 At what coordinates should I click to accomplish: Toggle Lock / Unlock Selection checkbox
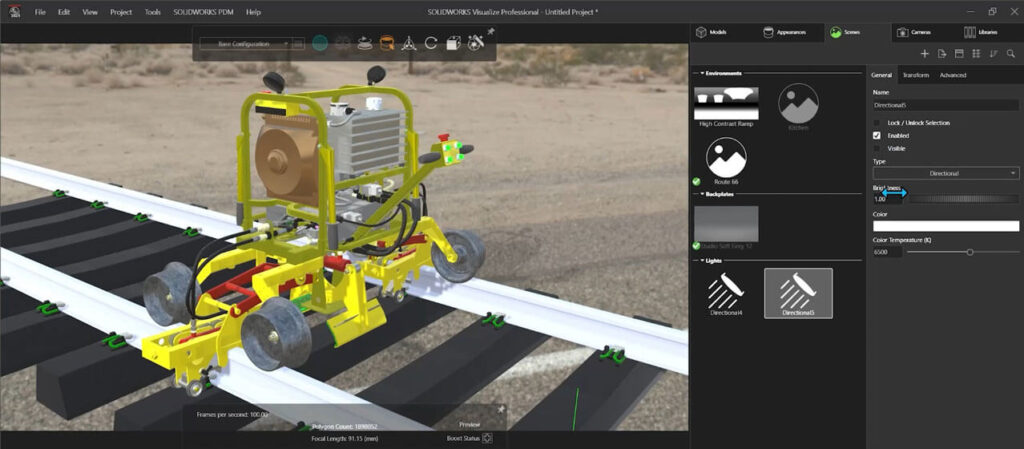[877, 123]
